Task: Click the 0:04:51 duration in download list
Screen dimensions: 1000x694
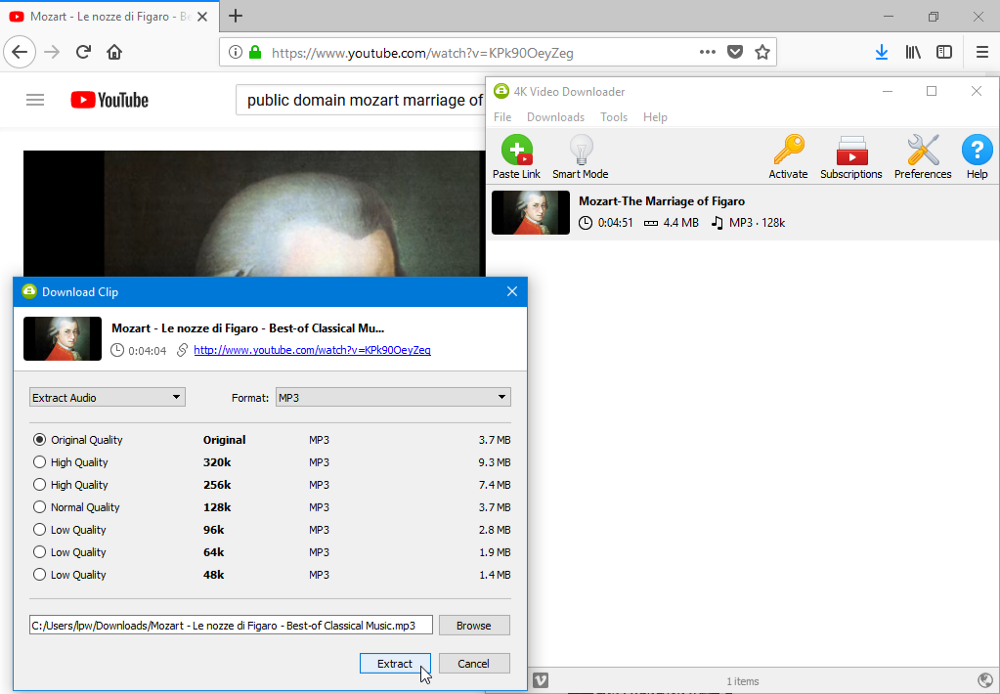Action: point(615,223)
